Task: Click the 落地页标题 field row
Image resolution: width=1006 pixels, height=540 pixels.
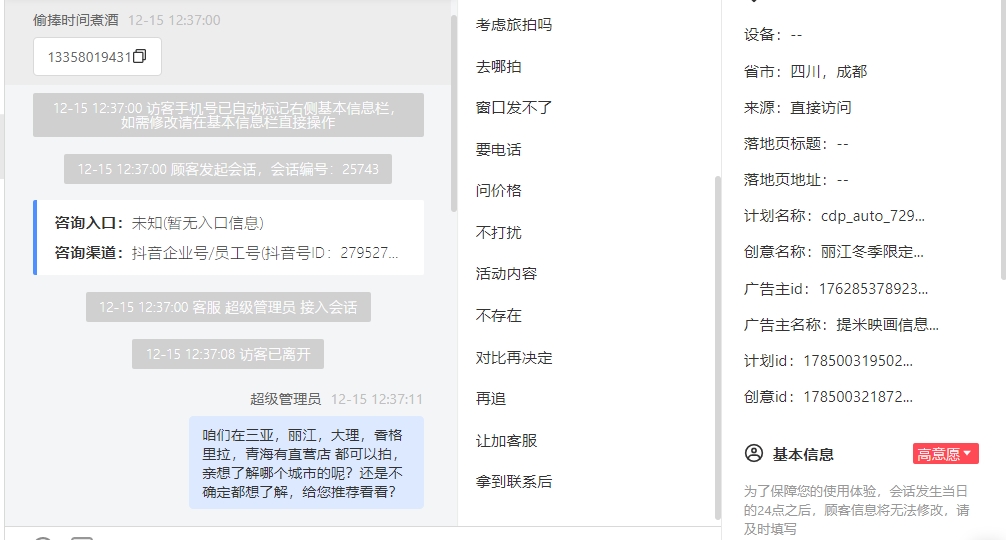Action: [796, 144]
